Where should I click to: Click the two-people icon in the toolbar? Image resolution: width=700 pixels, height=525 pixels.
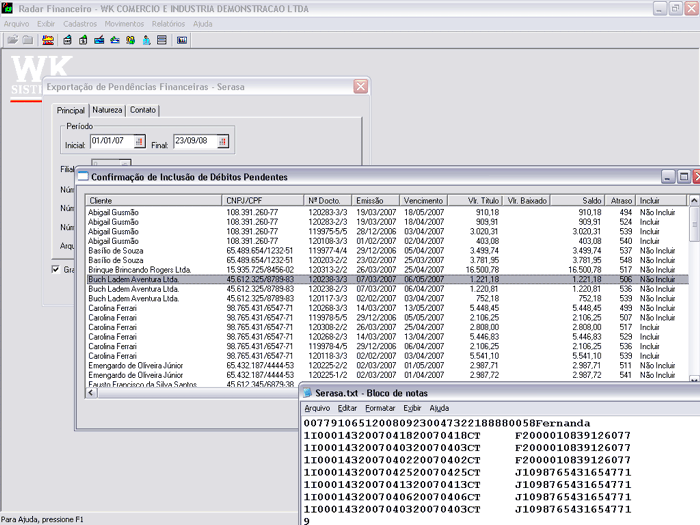pyautogui.click(x=130, y=40)
